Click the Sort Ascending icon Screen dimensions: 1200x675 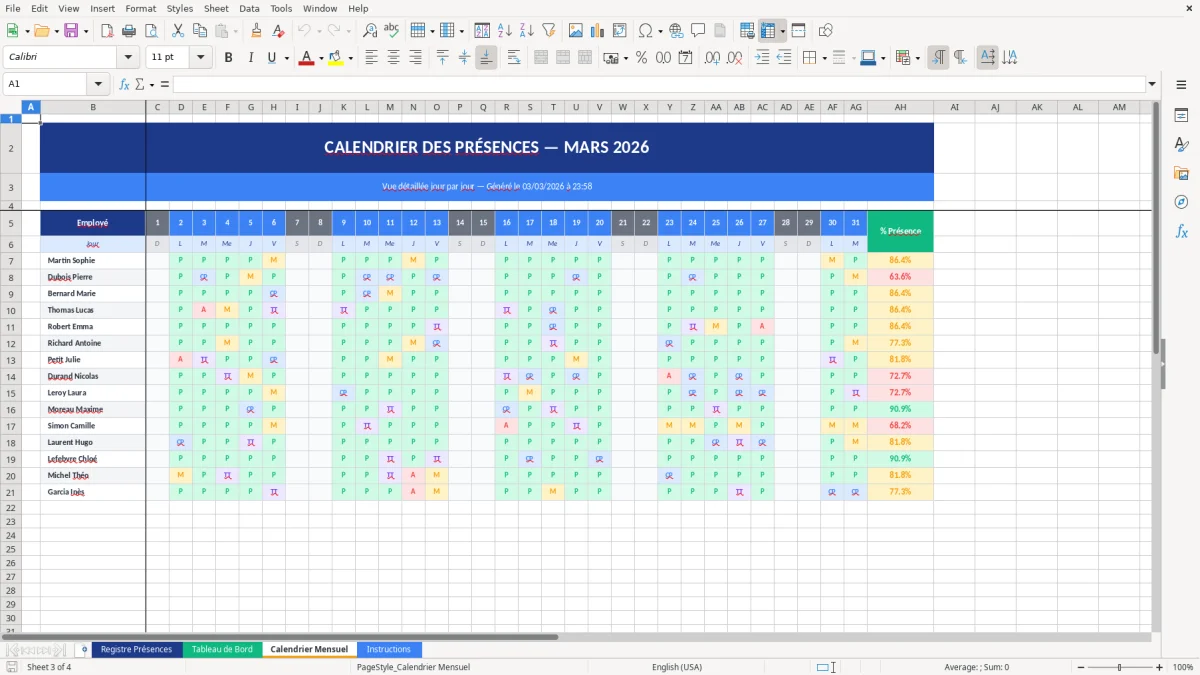(505, 31)
